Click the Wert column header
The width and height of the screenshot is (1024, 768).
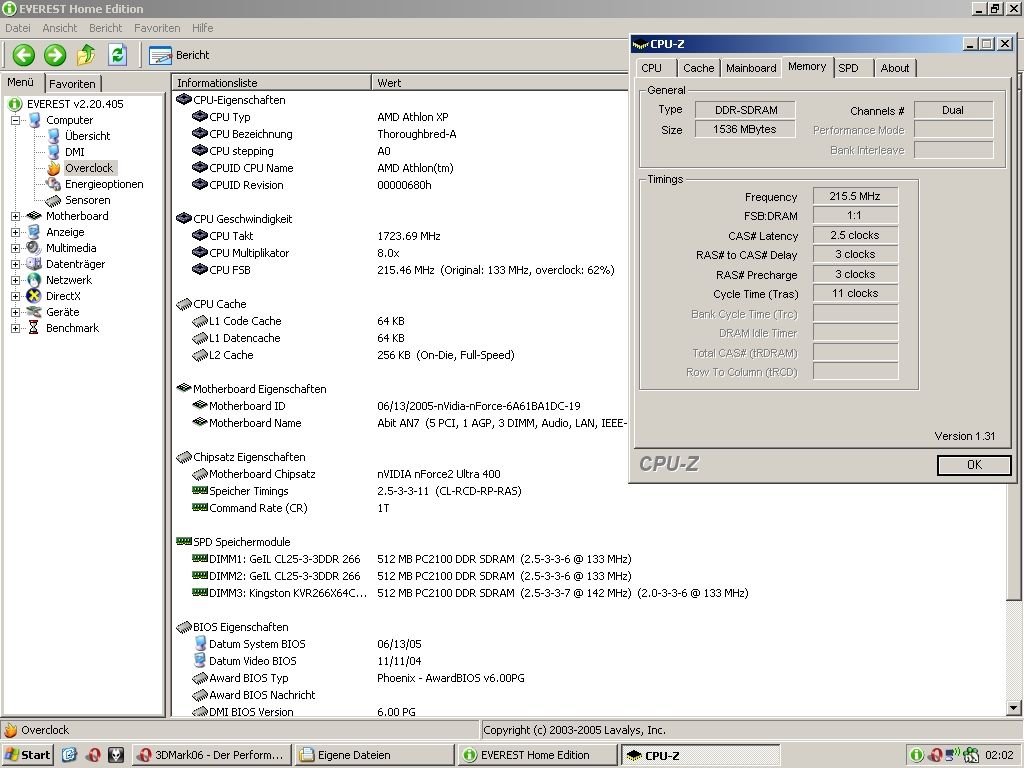pos(499,83)
